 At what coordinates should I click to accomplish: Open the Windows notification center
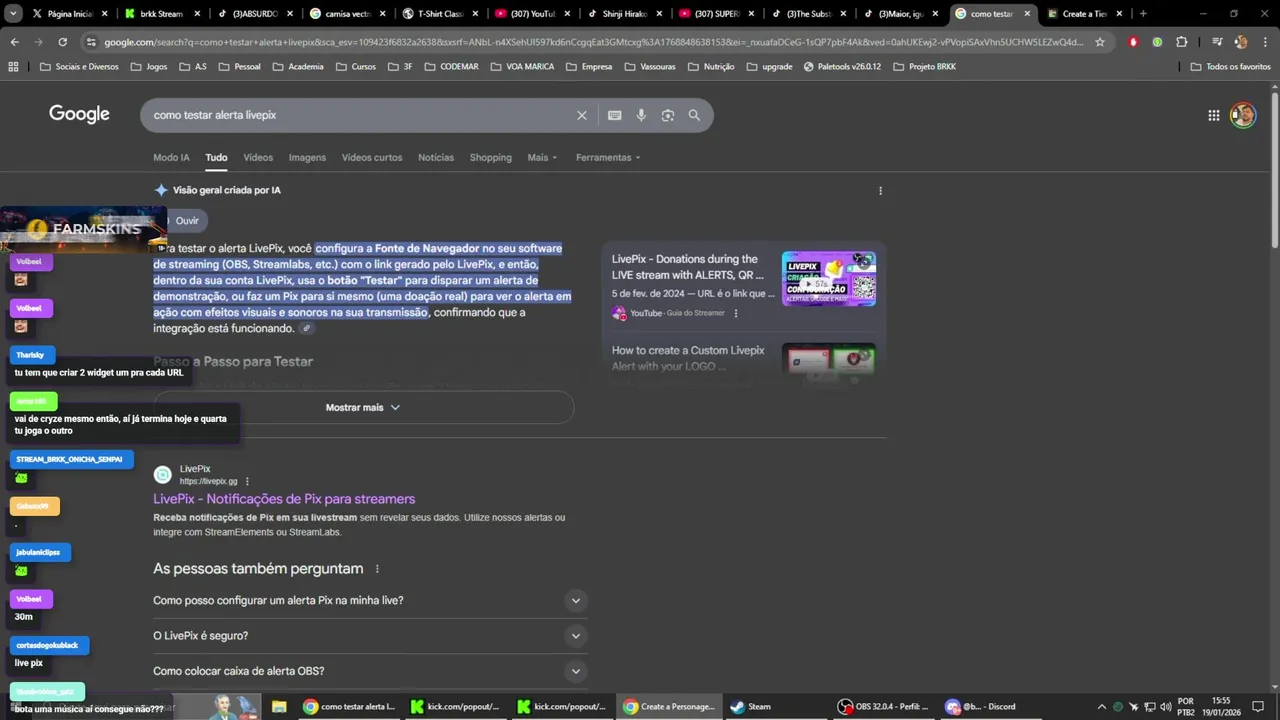(x=1258, y=707)
